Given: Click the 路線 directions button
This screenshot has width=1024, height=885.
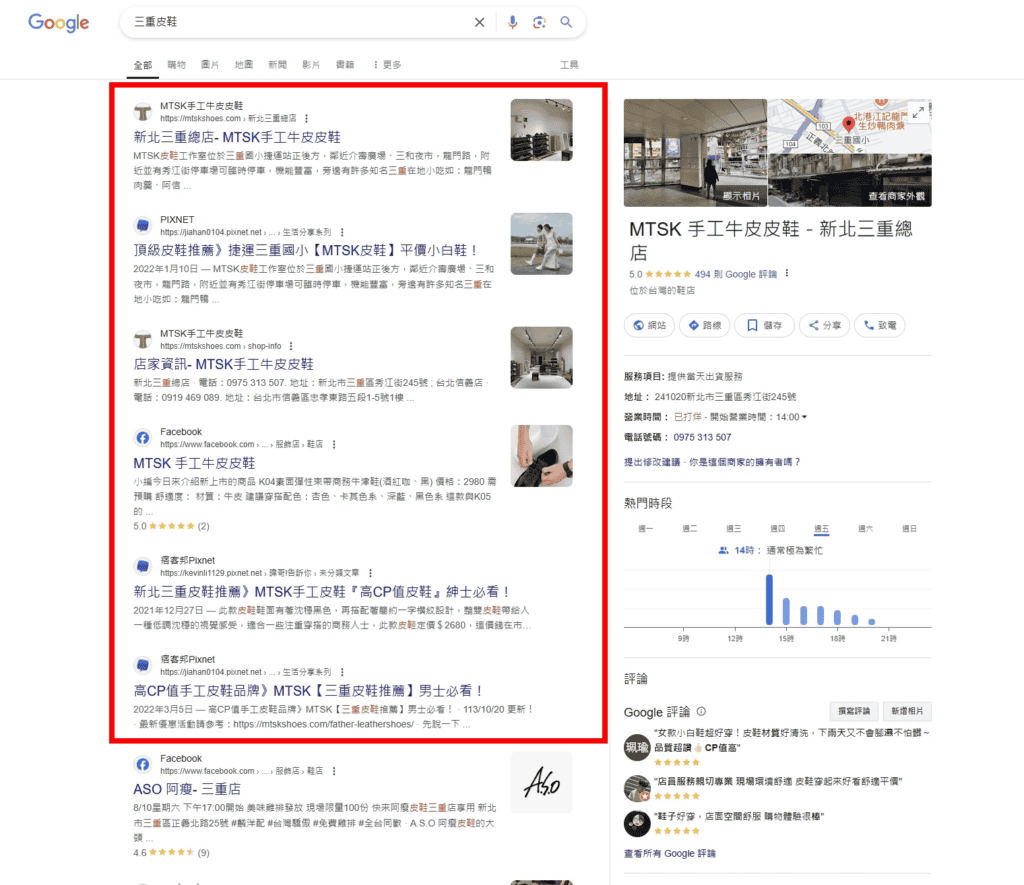Looking at the screenshot, I should click(x=705, y=325).
